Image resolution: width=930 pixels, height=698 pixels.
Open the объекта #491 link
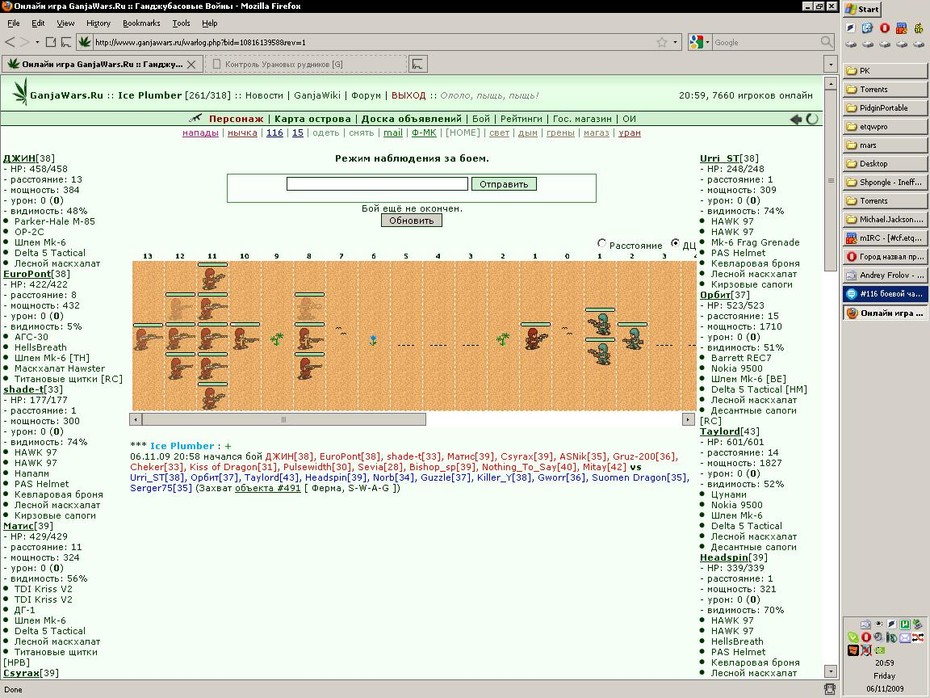click(268, 488)
